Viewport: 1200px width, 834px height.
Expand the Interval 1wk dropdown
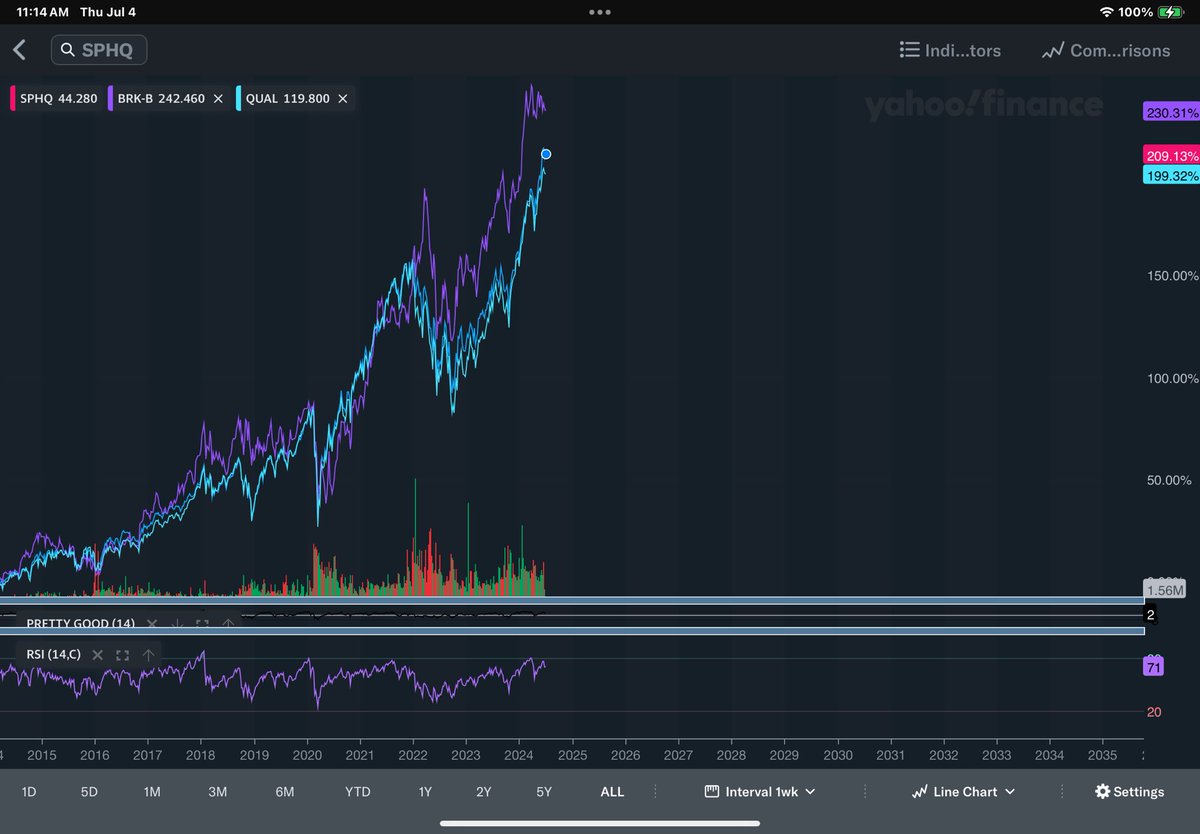point(760,791)
